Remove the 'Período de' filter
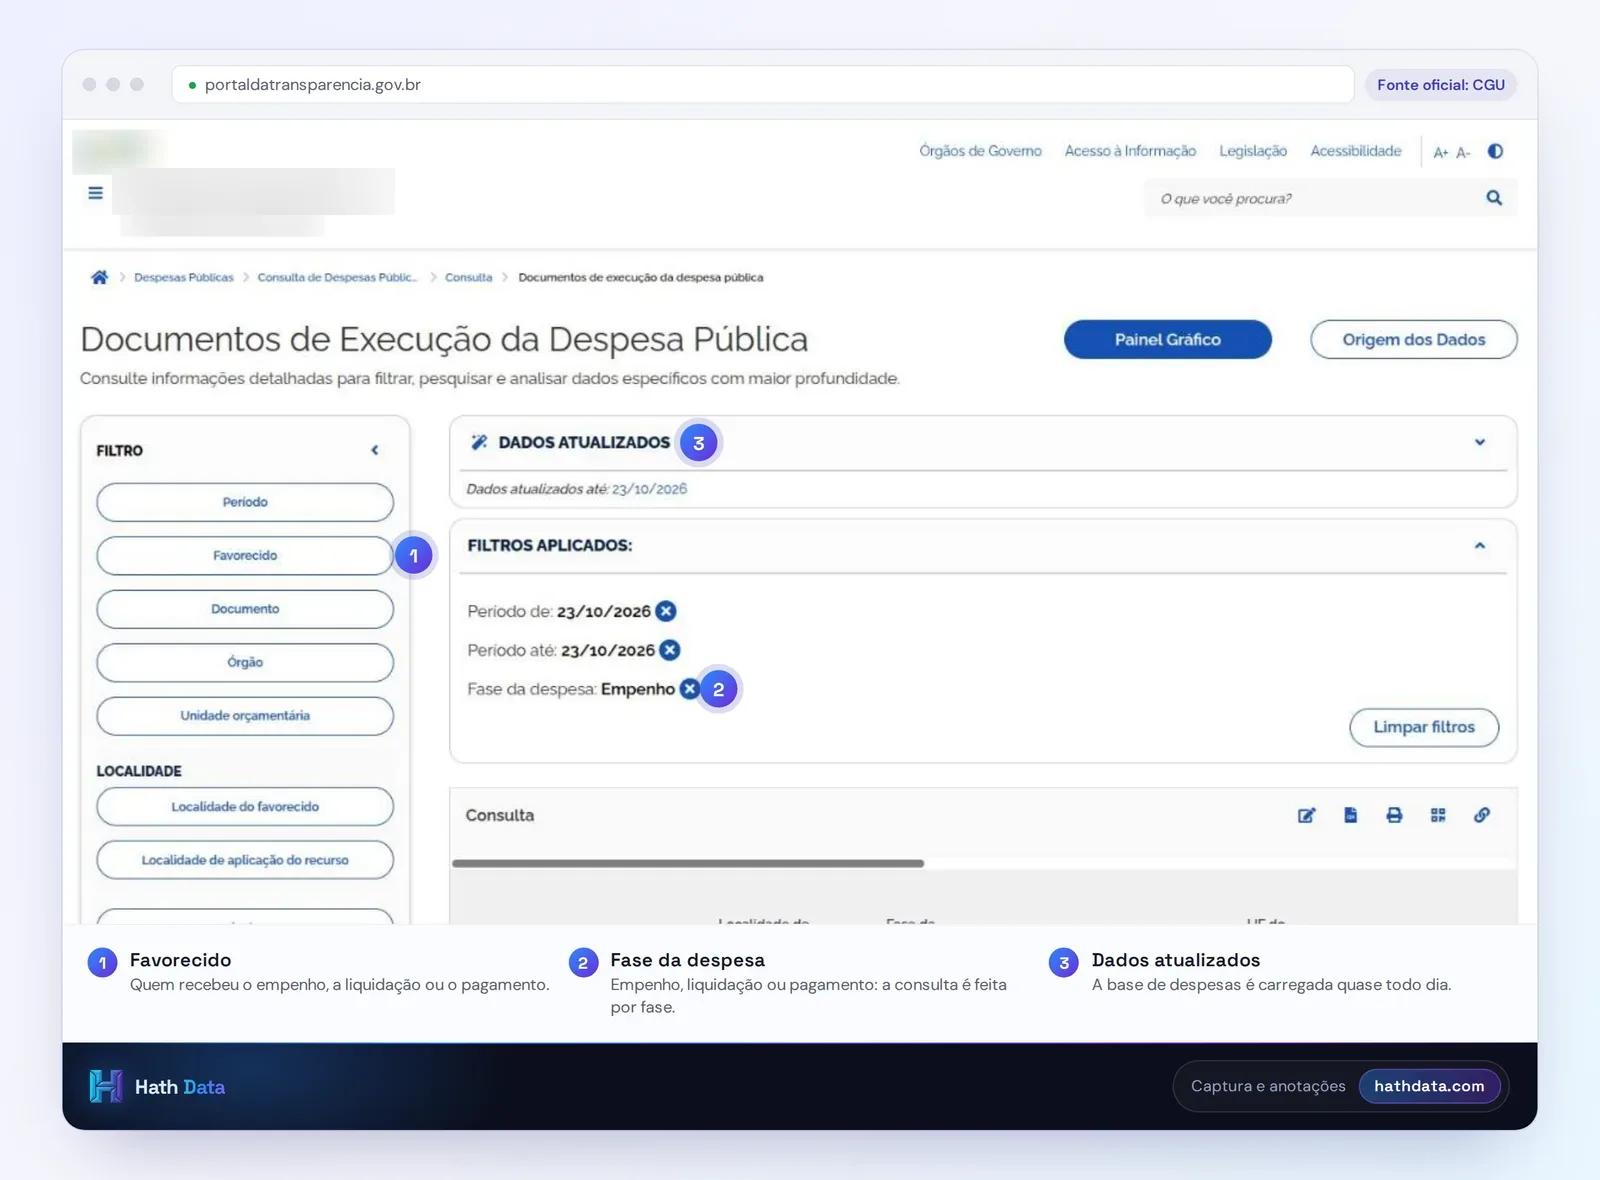Screen dimensions: 1600x1180 (666, 611)
